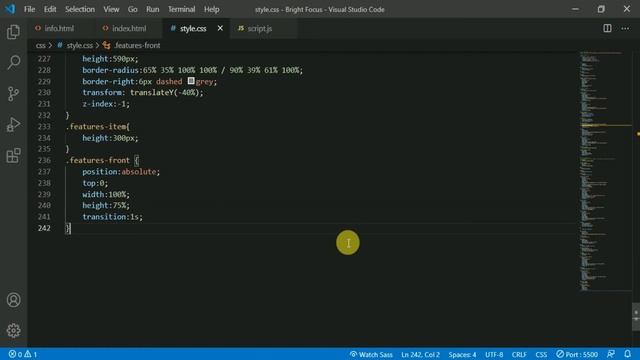The image size is (640, 360).
Task: Change indentation via Spaces: 4
Action: (462, 354)
